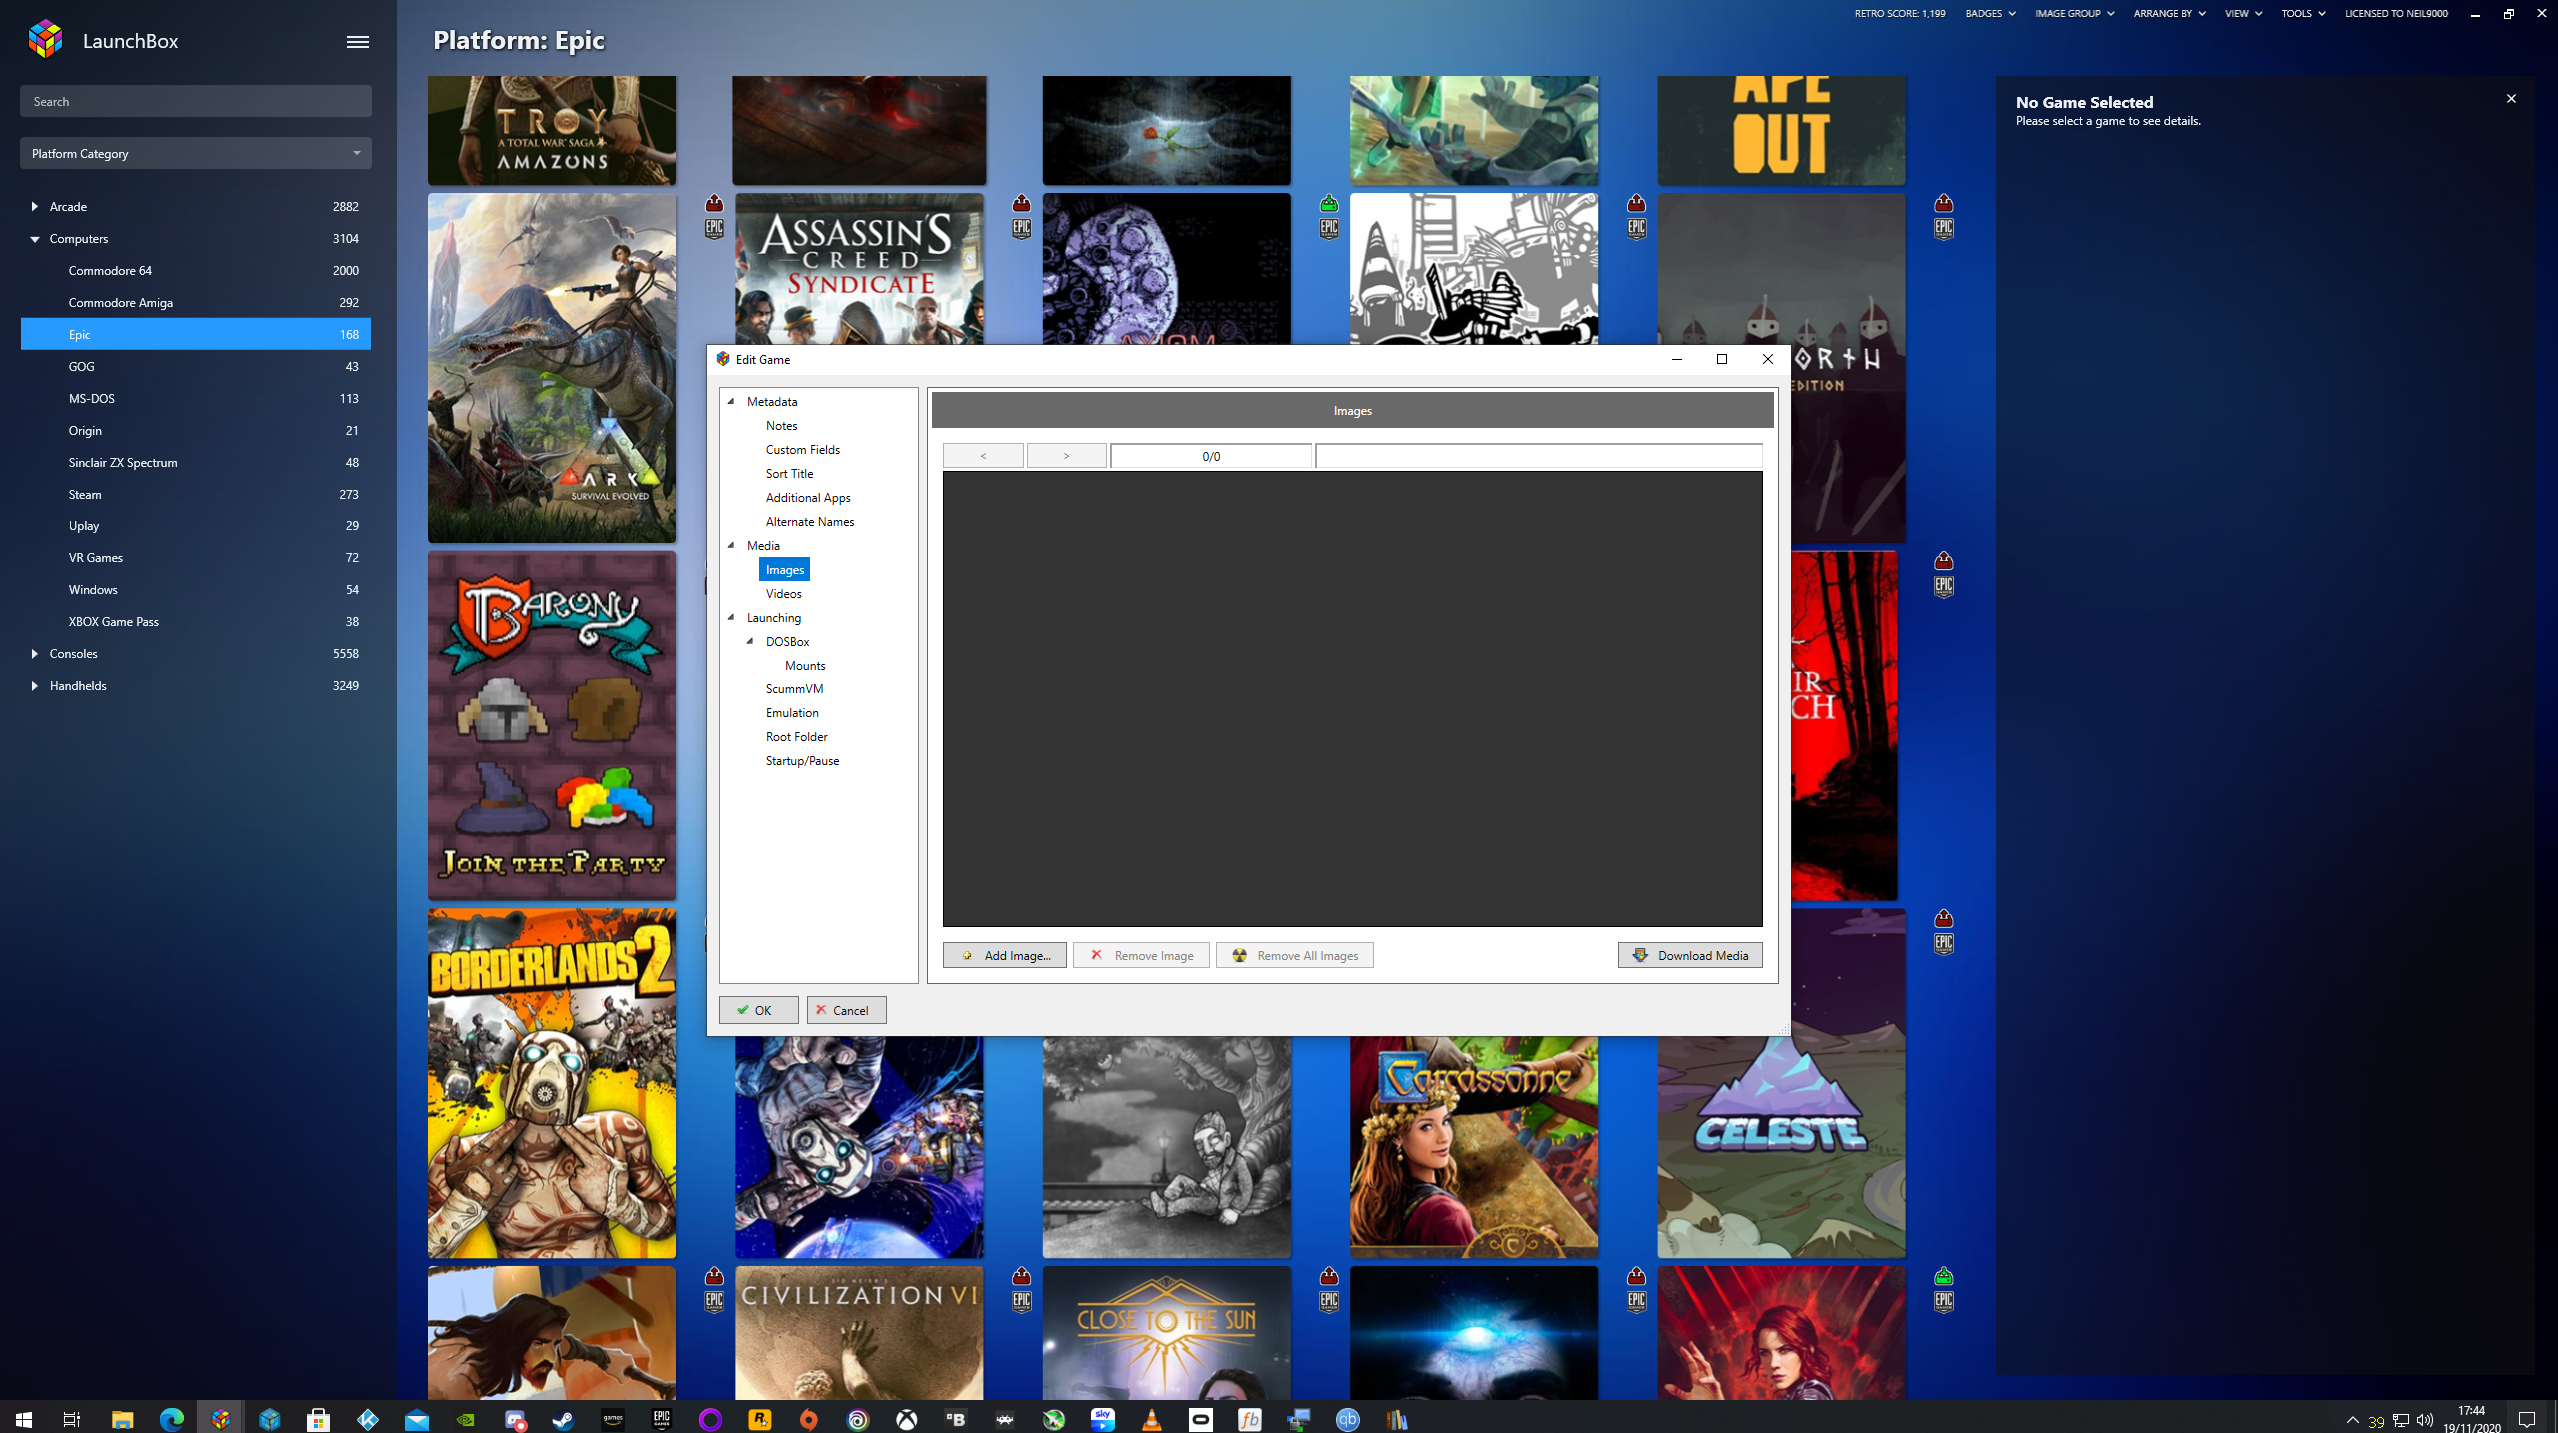Screen dimensions: 2558x1433
Task: Open the Tools menu
Action: 2302,13
